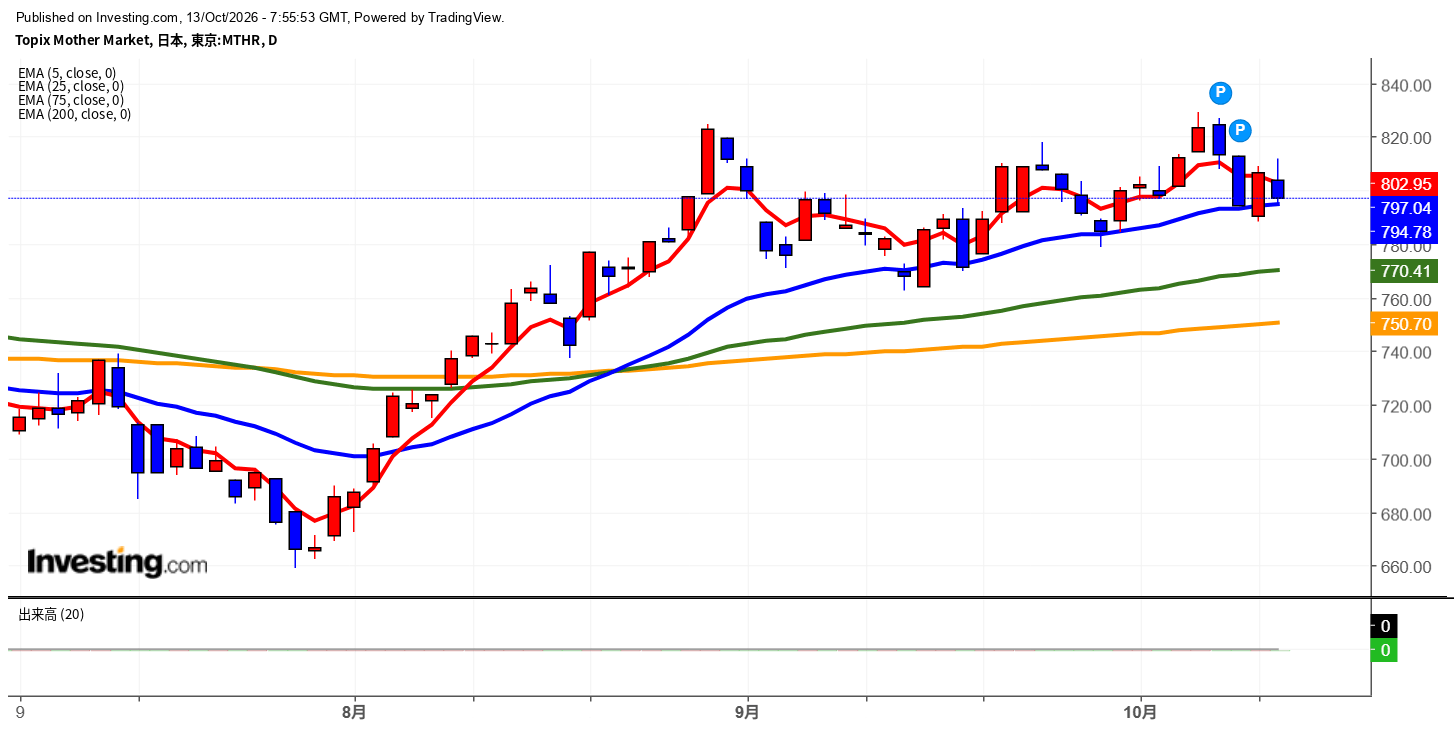This screenshot has width=1454, height=729.
Task: Click the green 0 volume value tag
Action: pyautogui.click(x=1385, y=651)
